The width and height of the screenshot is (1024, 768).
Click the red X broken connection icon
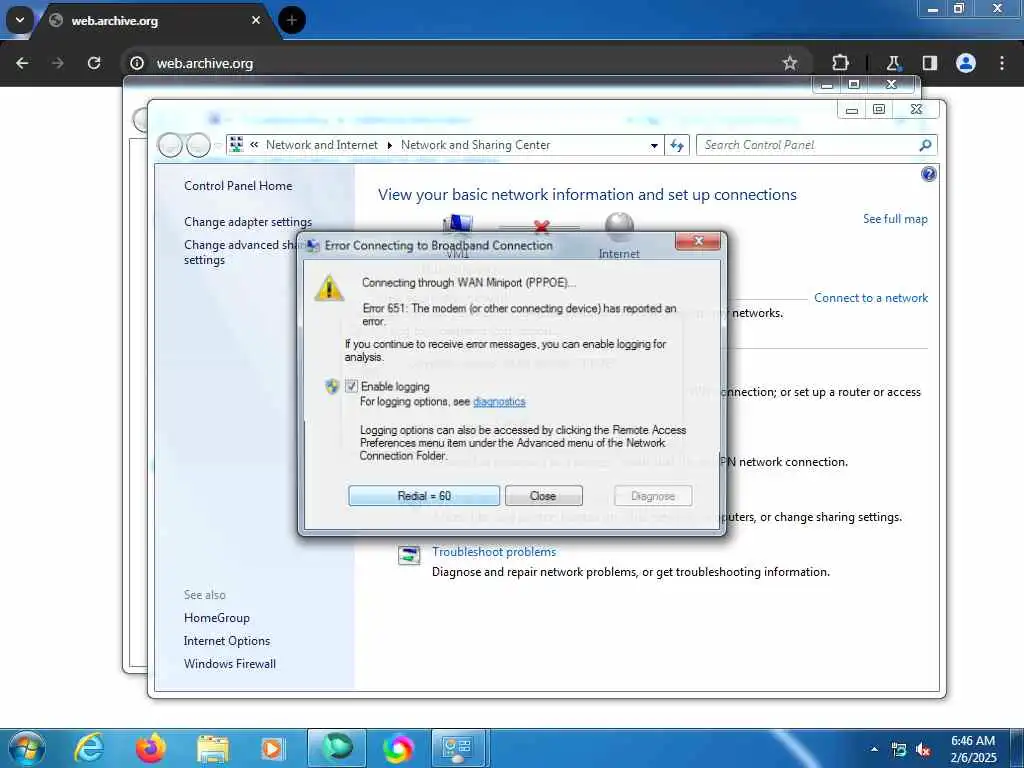point(541,227)
